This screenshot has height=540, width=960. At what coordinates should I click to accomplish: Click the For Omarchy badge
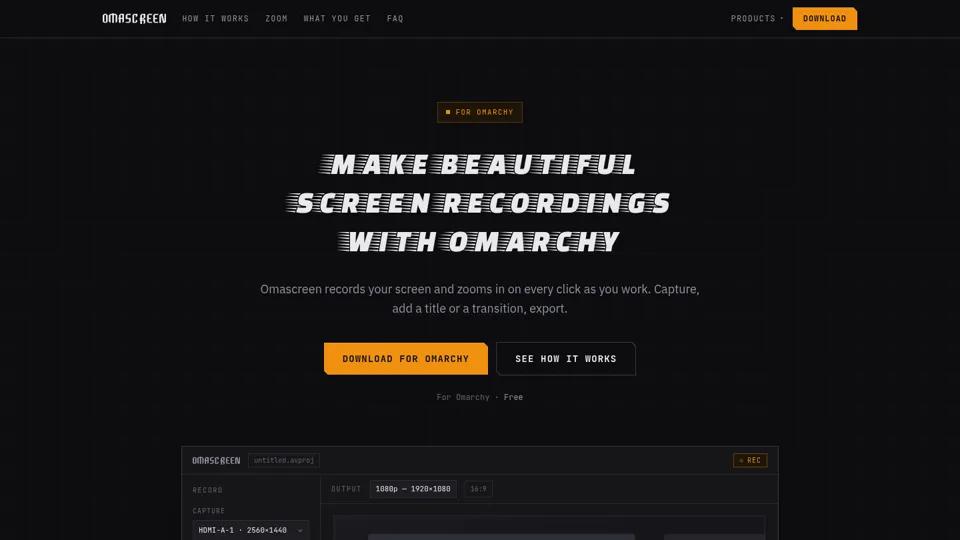[479, 112]
